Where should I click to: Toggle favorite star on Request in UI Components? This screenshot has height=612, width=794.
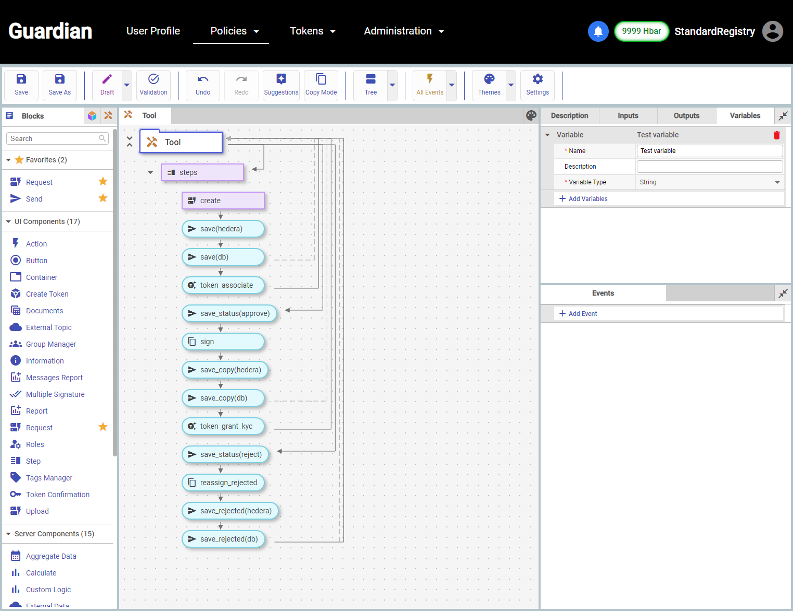[102, 427]
